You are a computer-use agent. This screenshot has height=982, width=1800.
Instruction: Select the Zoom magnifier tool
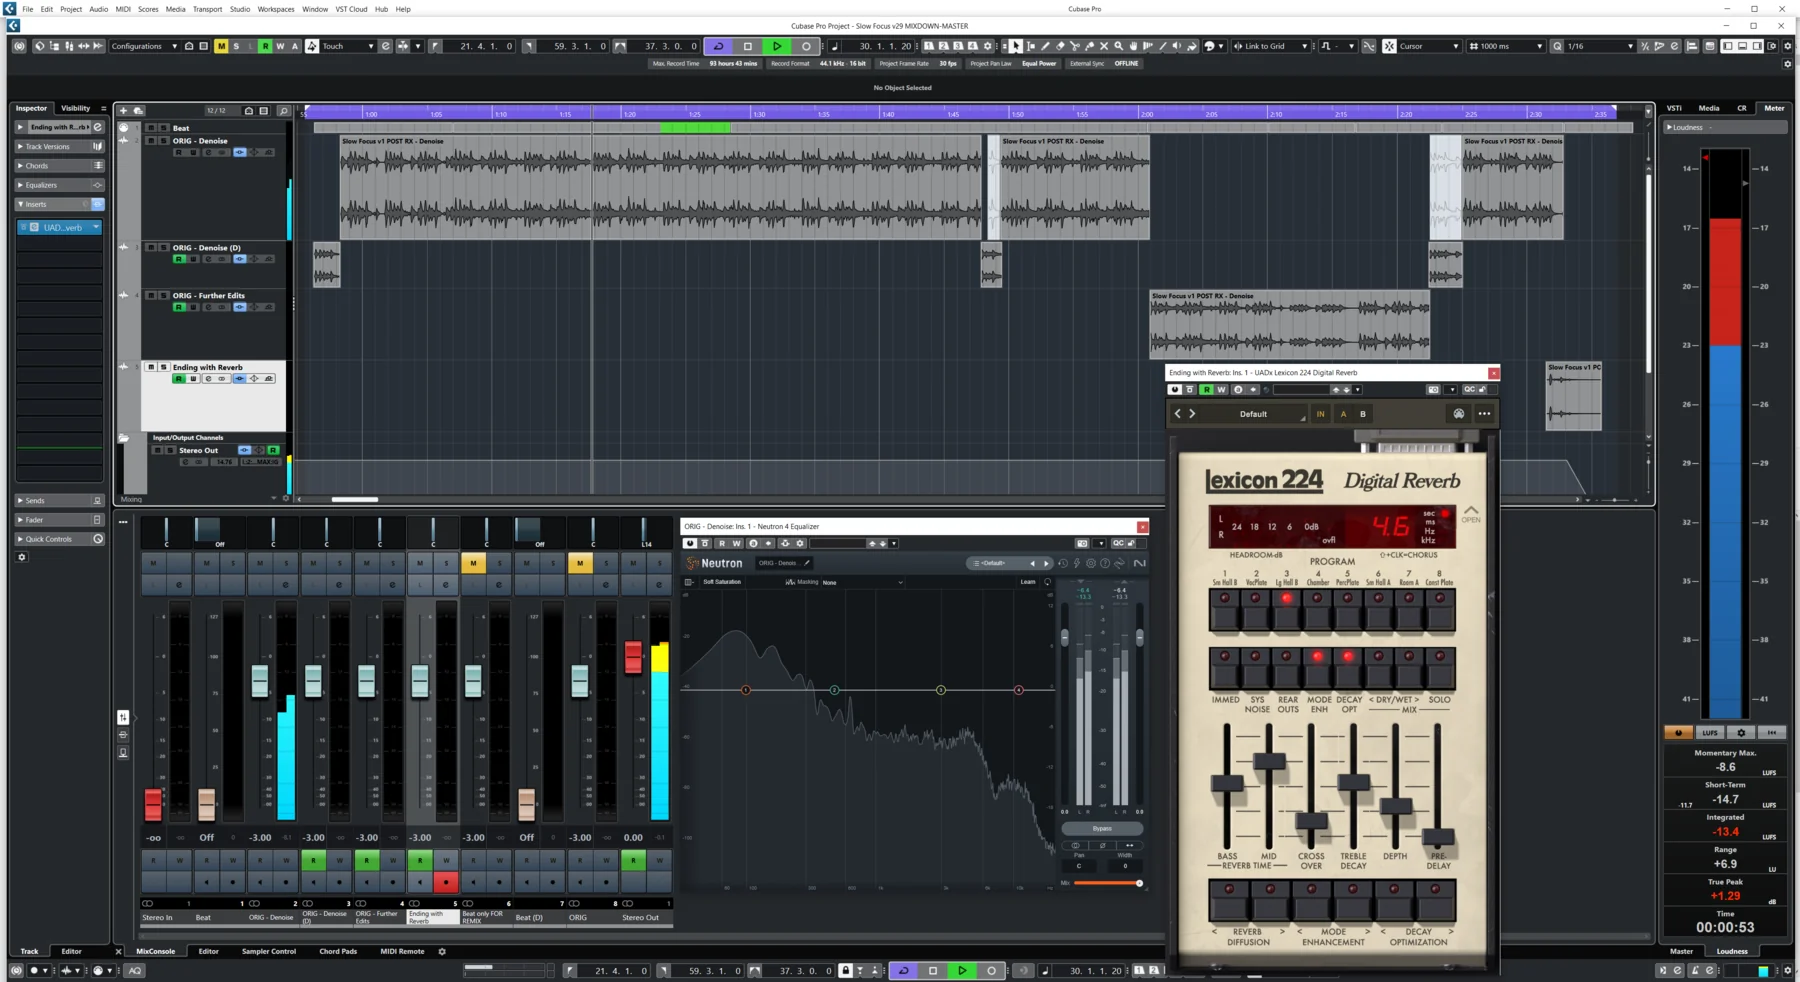tap(1118, 46)
